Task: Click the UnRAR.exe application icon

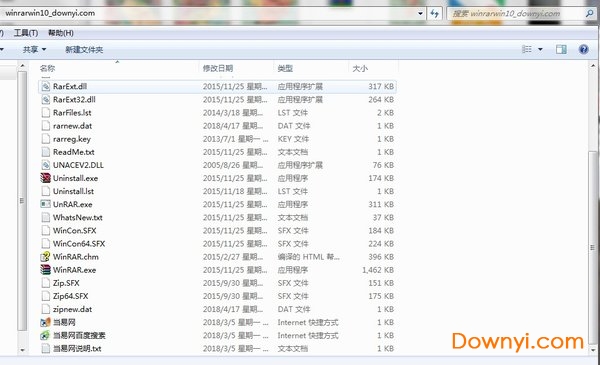Action: pyautogui.click(x=46, y=204)
